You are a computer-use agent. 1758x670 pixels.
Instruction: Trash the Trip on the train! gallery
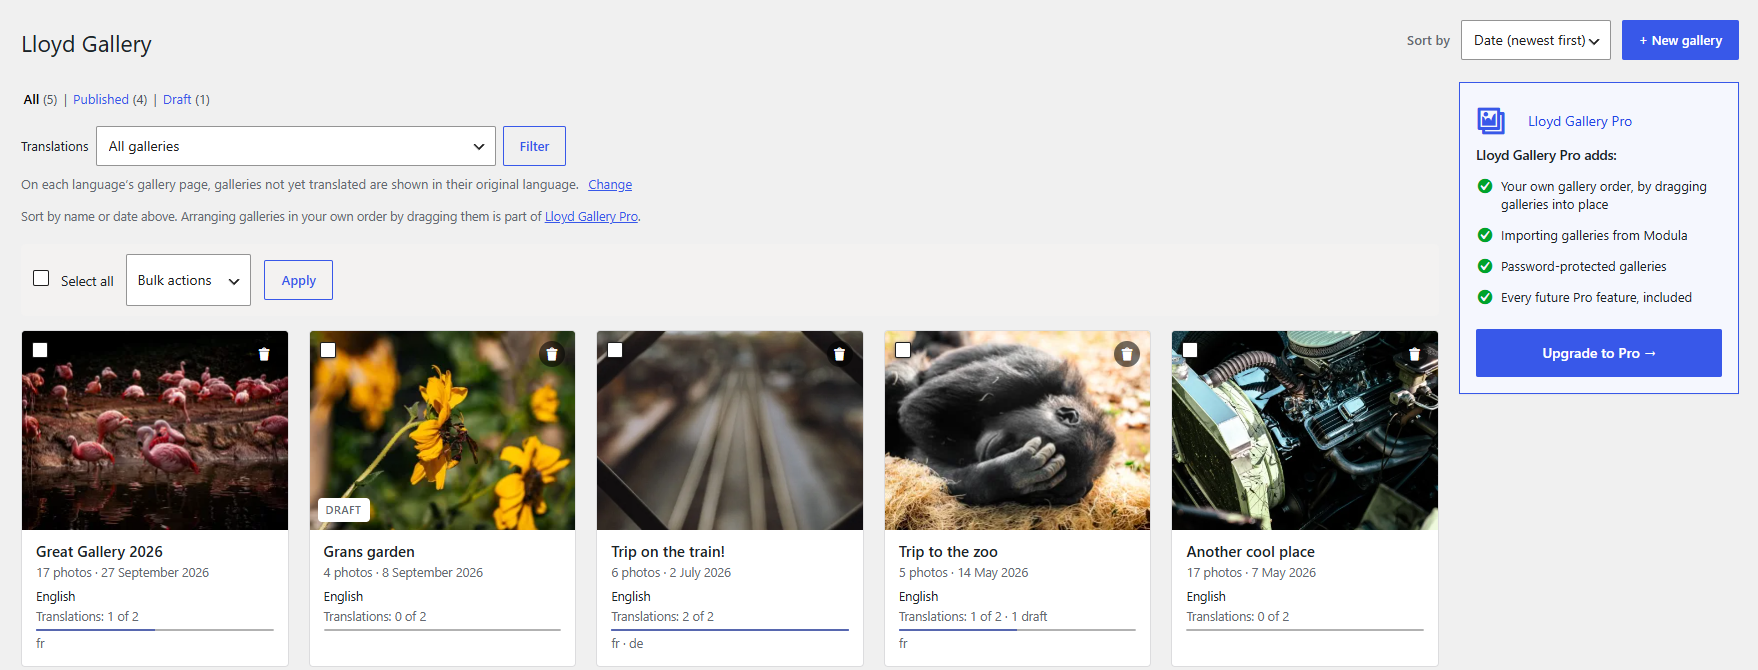click(839, 354)
